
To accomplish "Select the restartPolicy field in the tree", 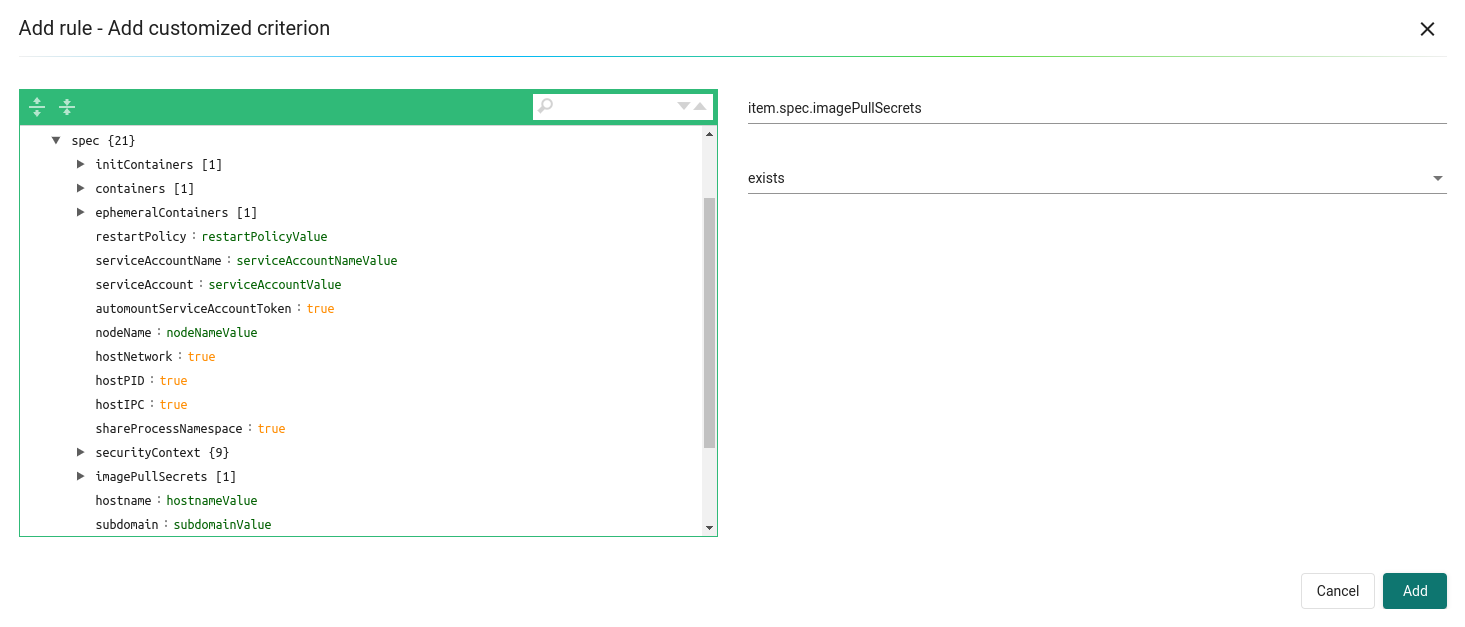I will pos(141,237).
